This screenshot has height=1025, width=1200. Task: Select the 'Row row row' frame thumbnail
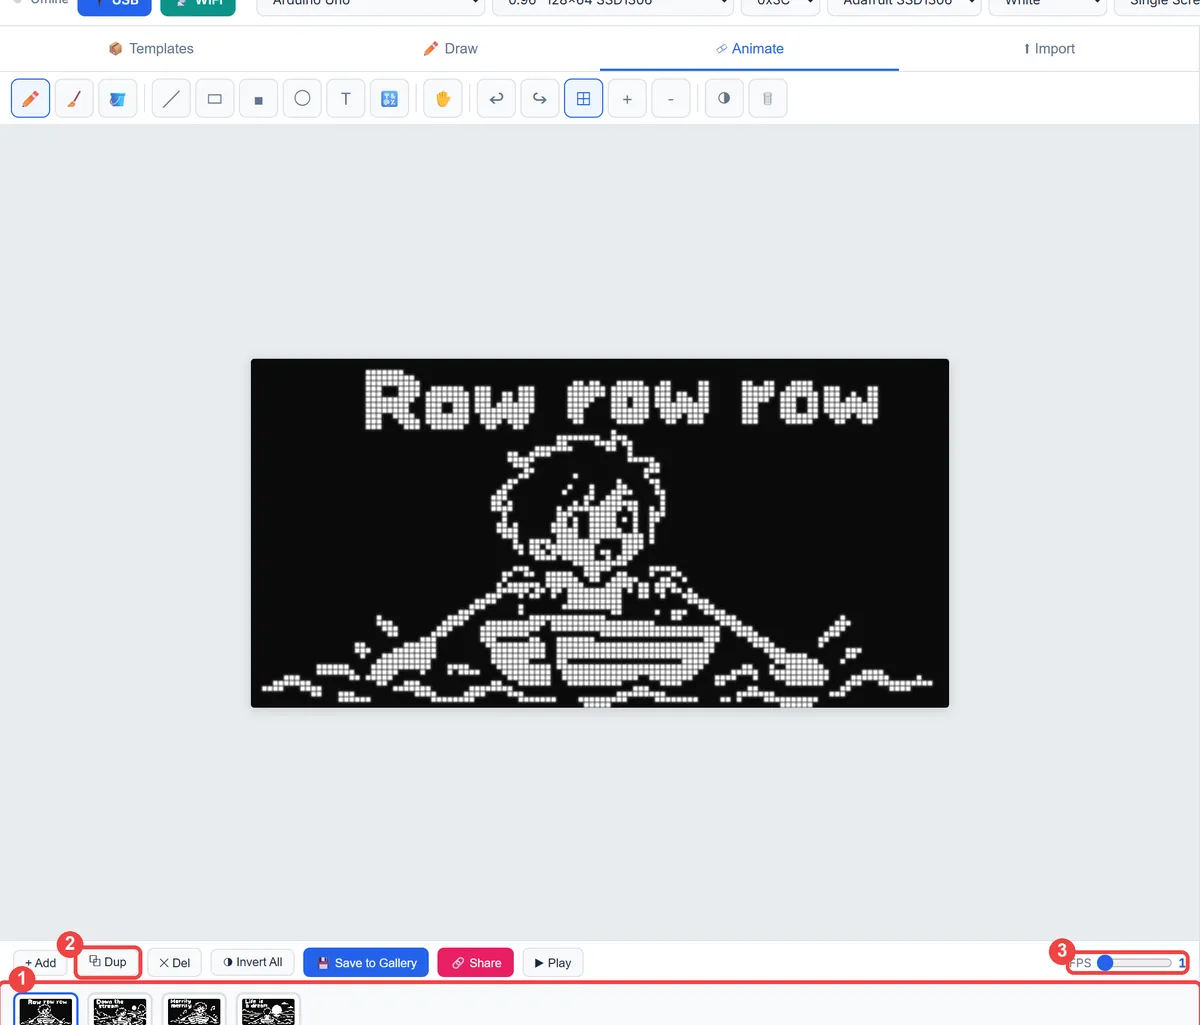tap(46, 1009)
